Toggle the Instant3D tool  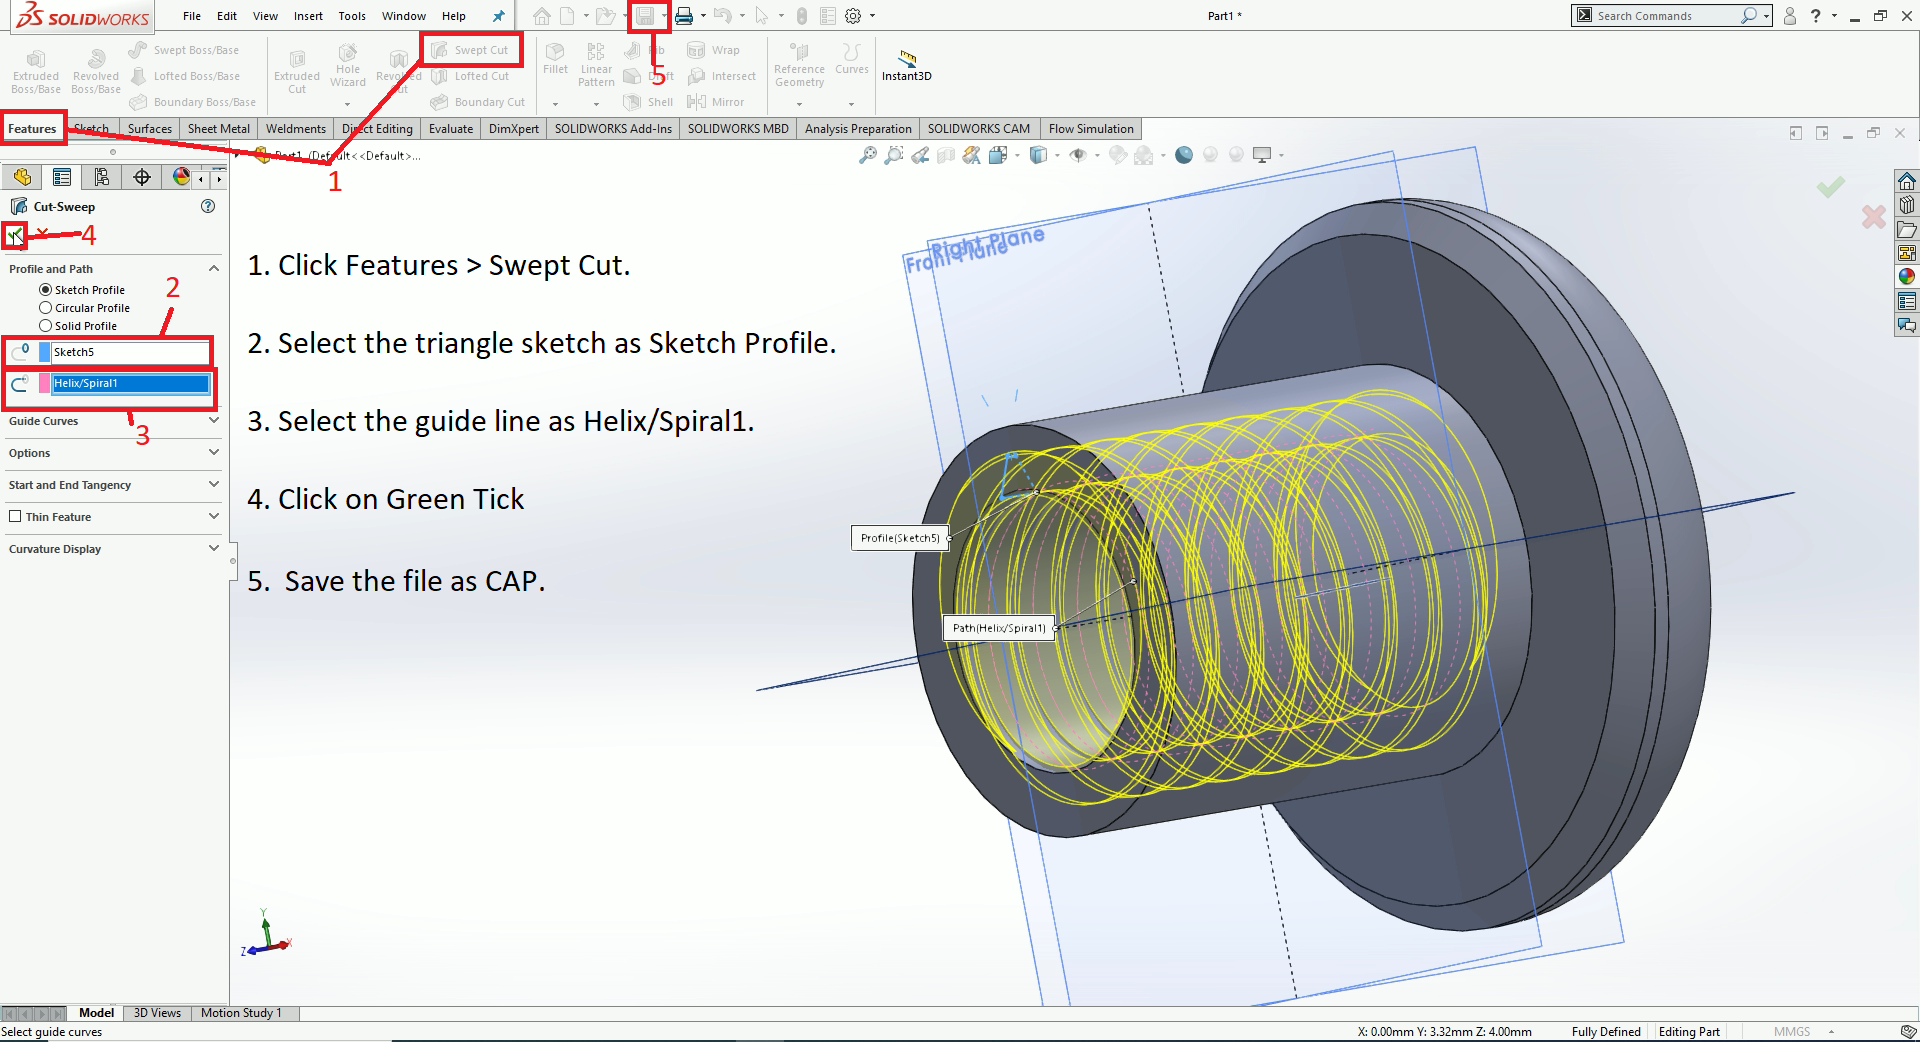(x=907, y=65)
